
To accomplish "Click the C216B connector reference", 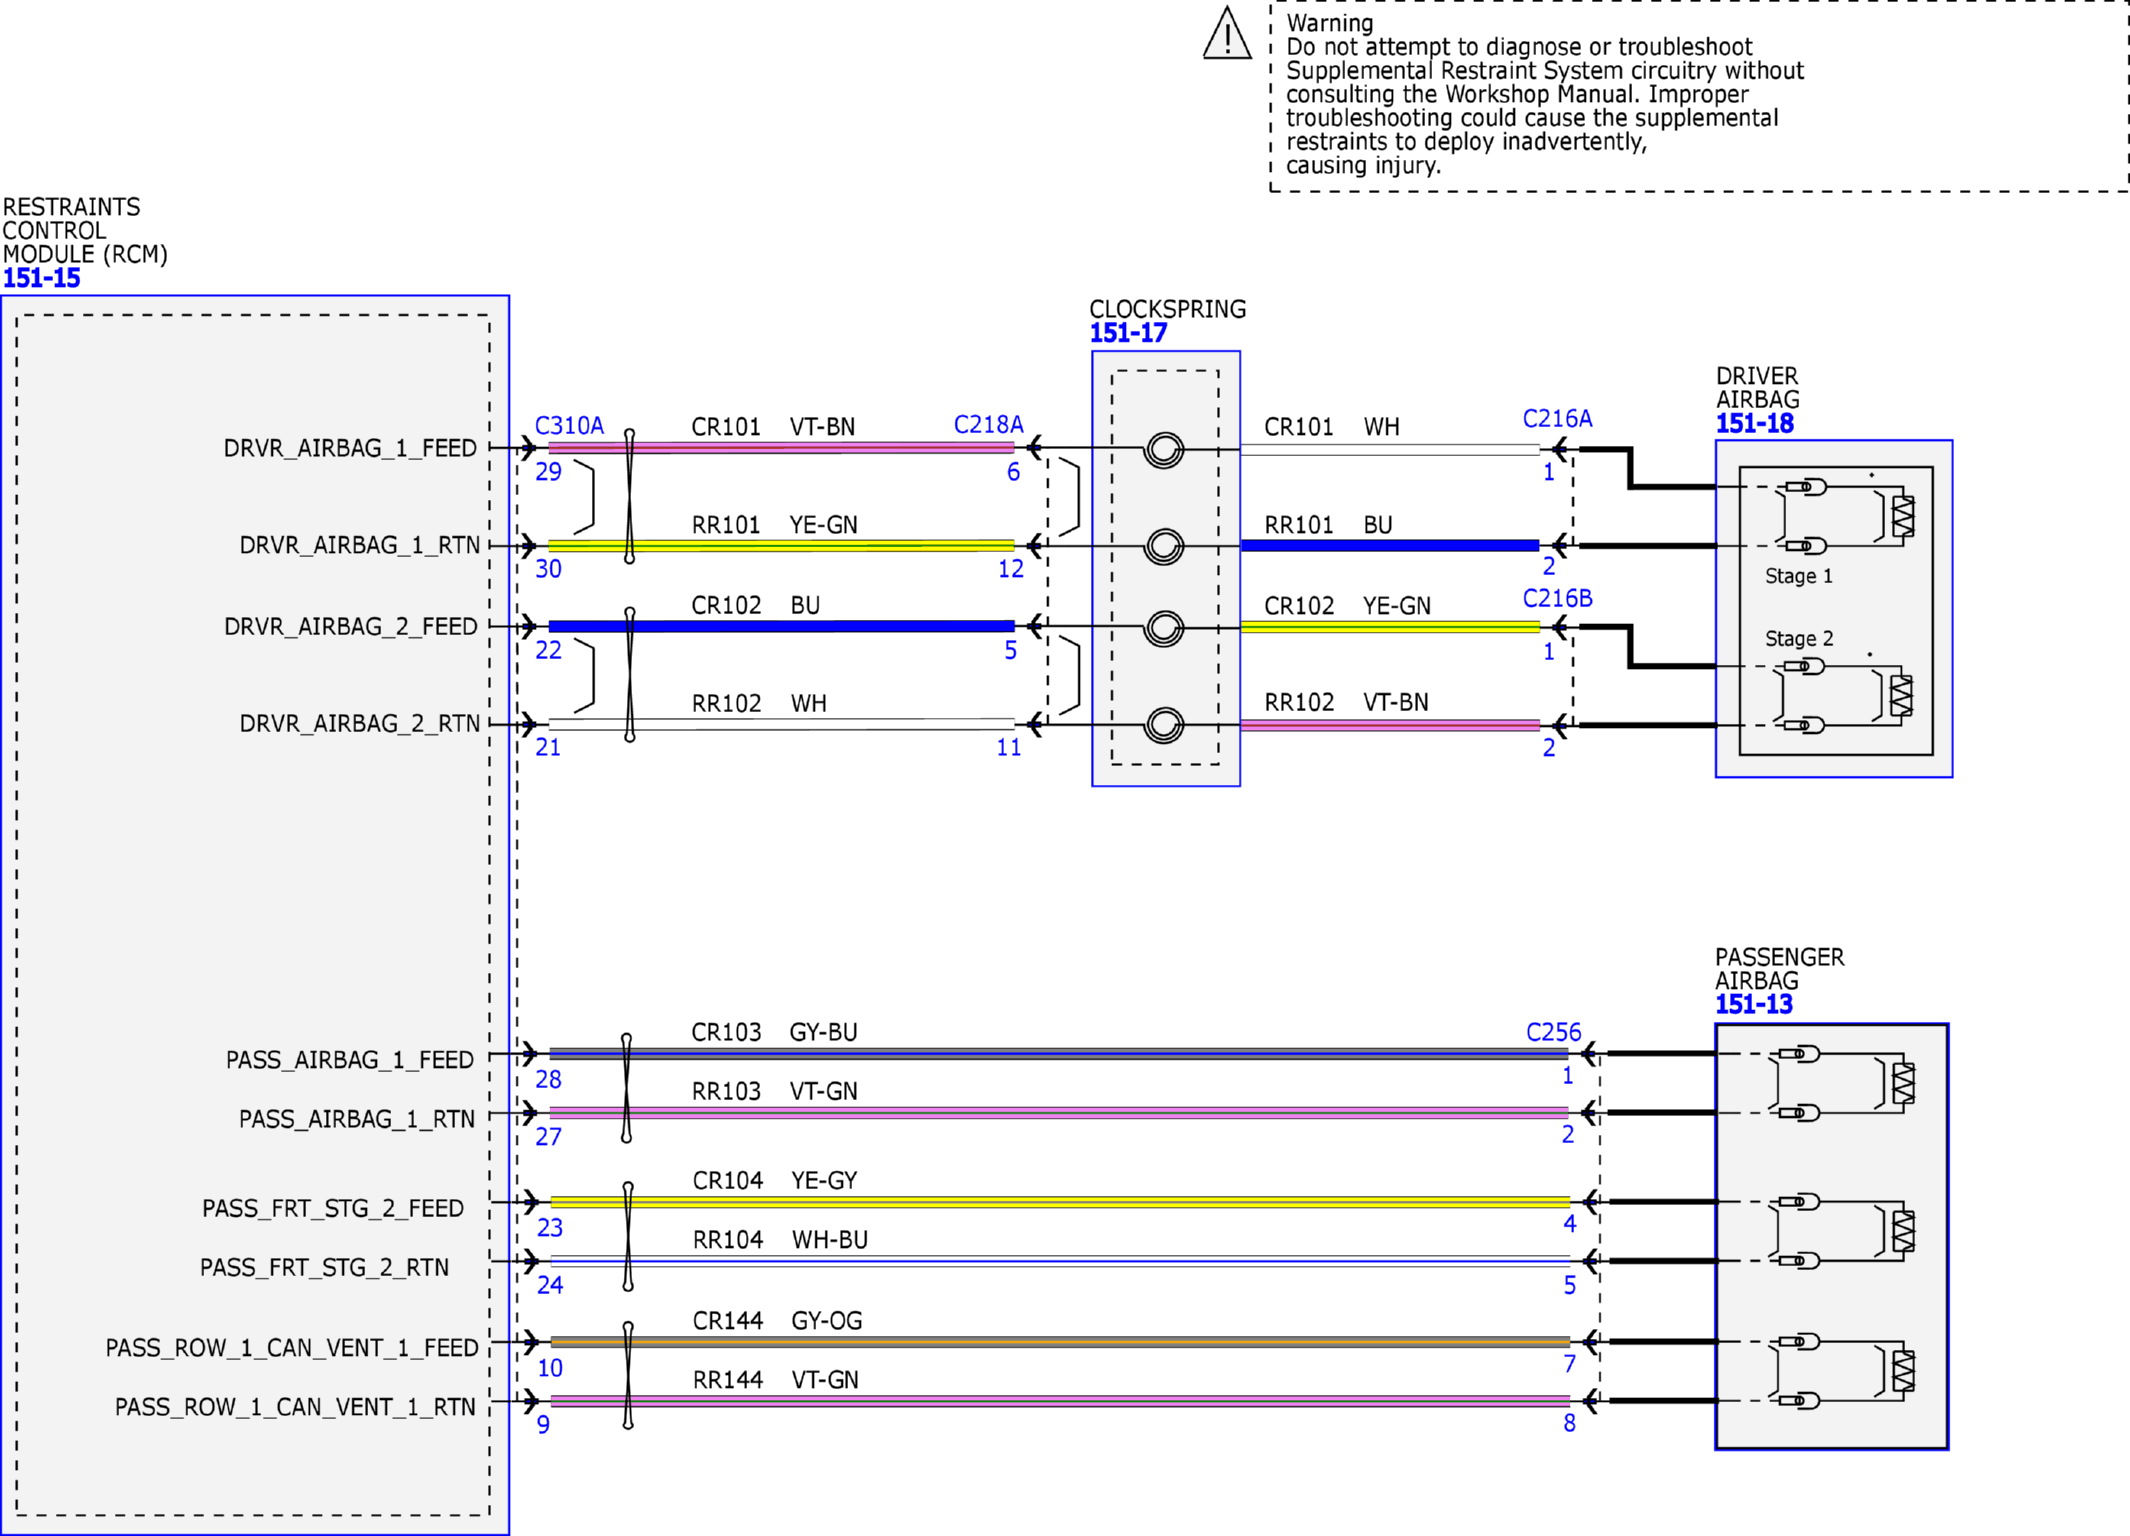I will coord(1557,598).
